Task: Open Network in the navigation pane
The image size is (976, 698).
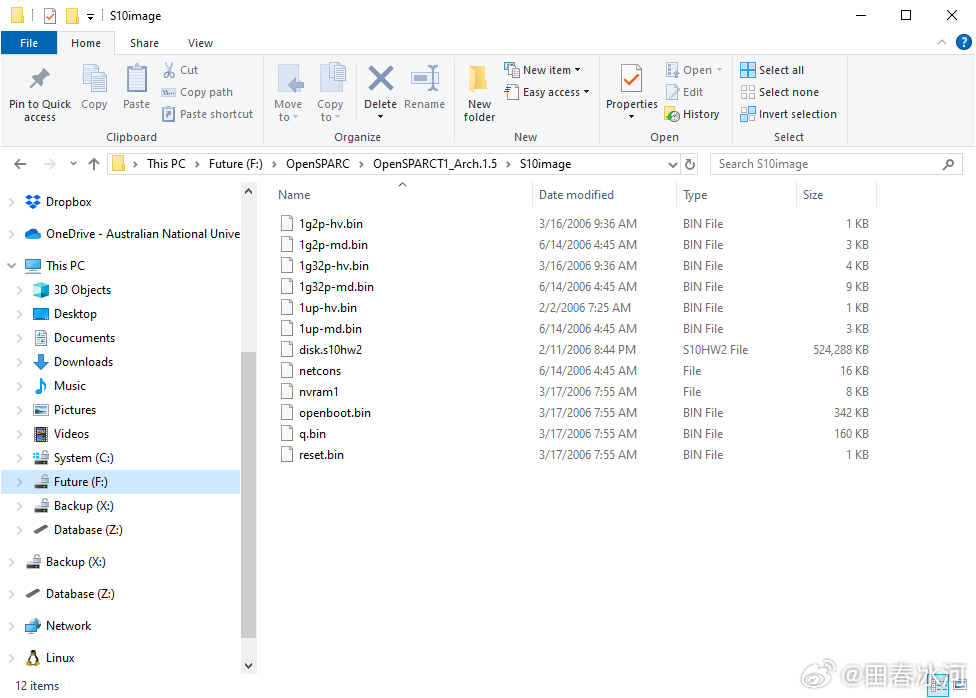Action: 68,626
